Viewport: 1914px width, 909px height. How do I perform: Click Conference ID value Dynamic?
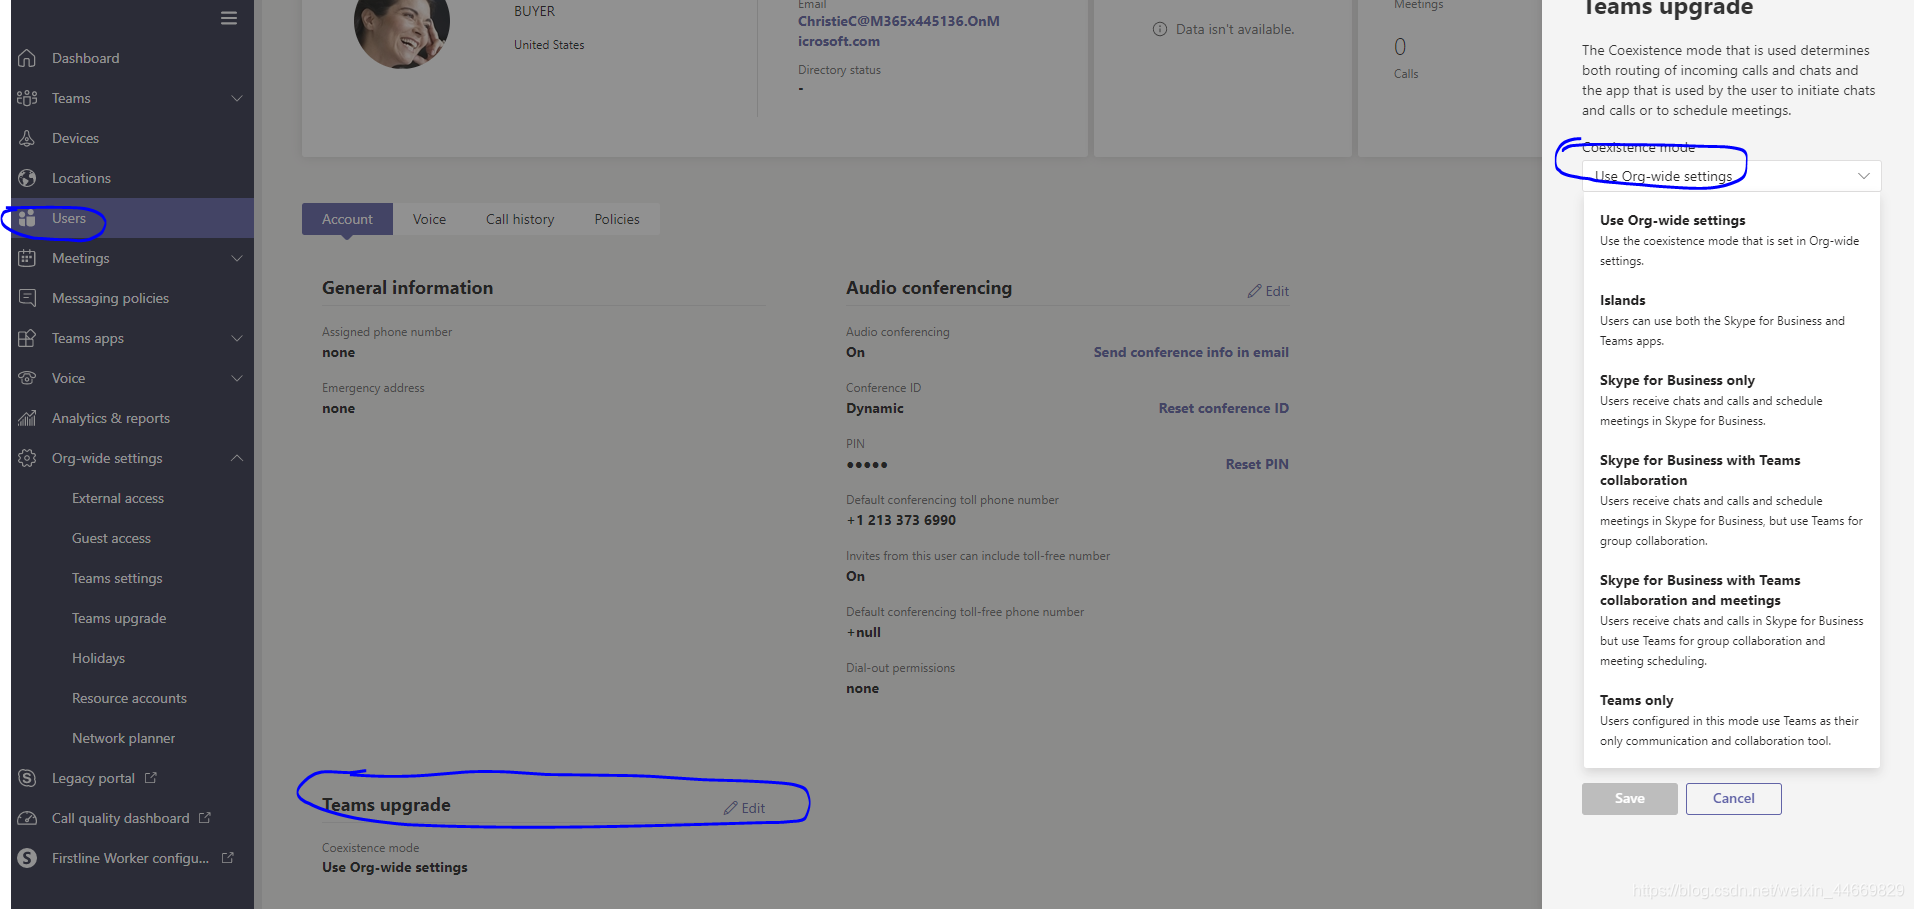pos(875,408)
